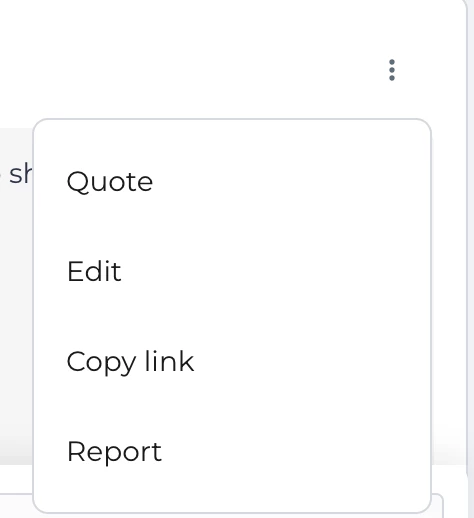Collapse the options menu with the more icon

point(392,70)
